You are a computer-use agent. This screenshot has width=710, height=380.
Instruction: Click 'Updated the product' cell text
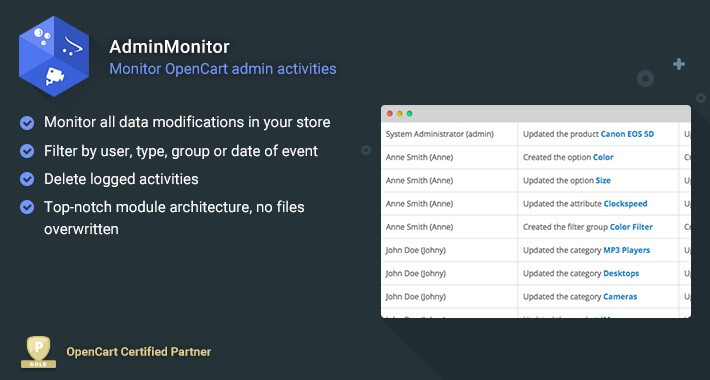[x=561, y=134]
